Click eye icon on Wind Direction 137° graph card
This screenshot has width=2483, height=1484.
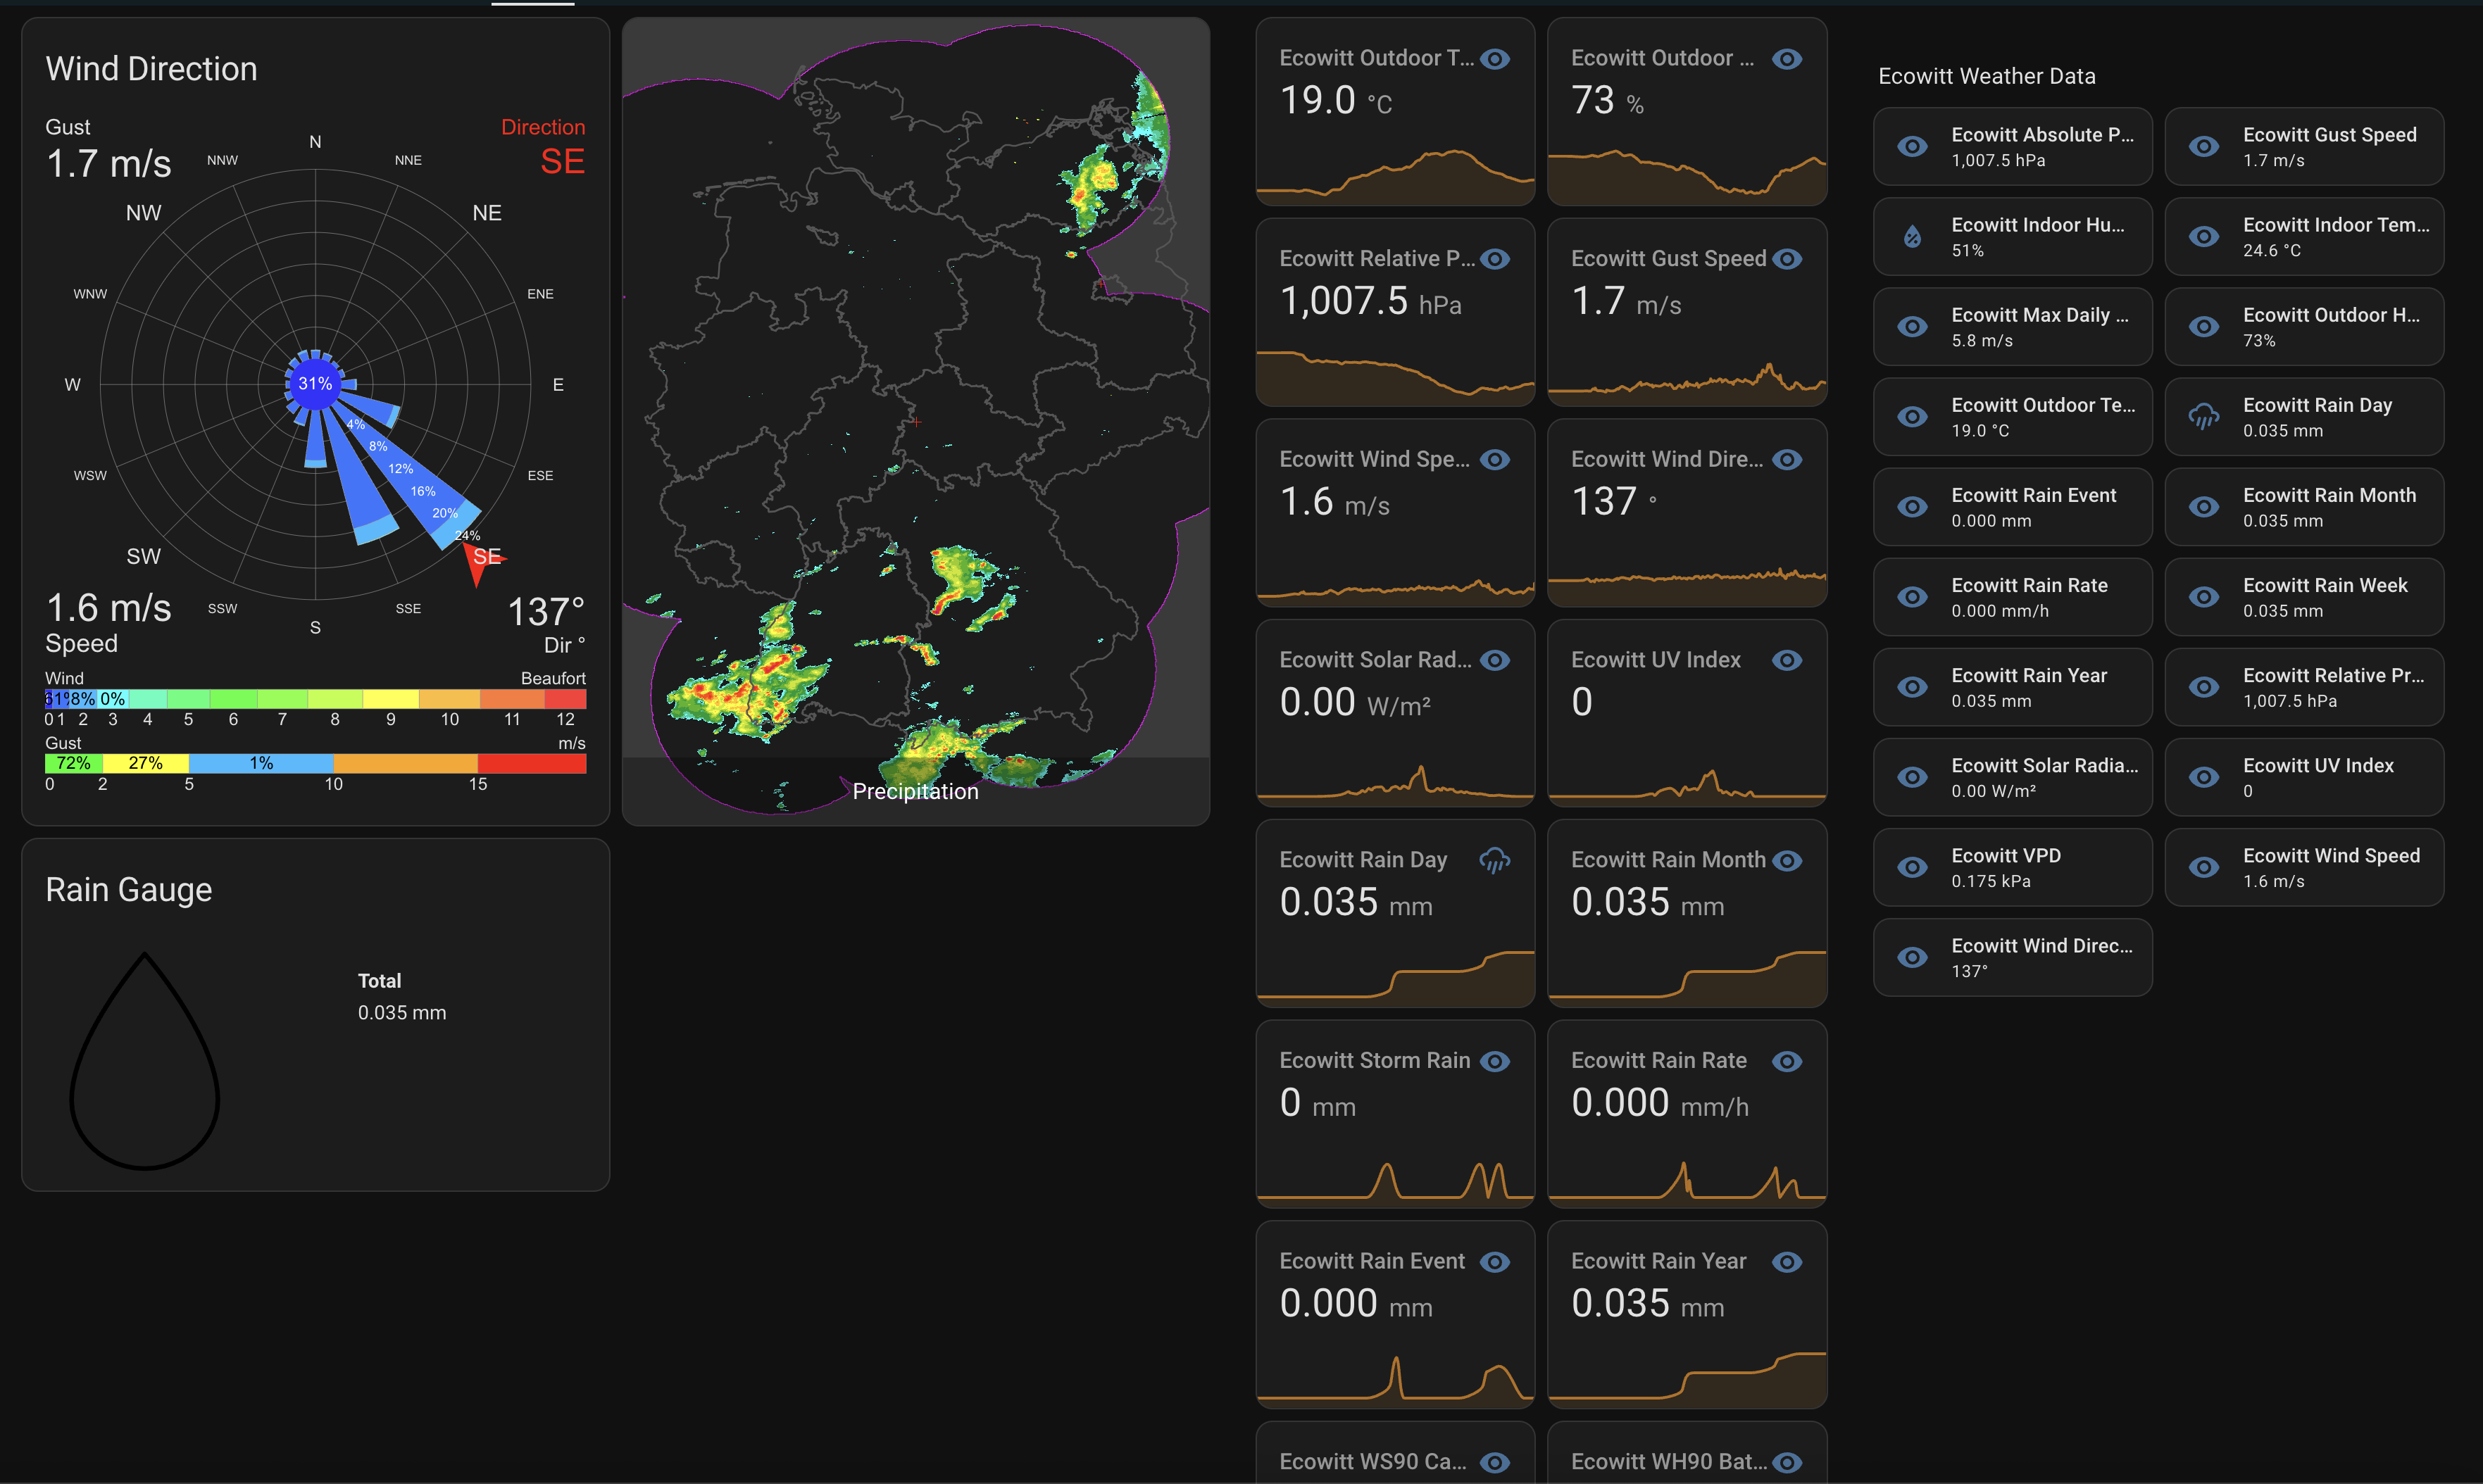click(1787, 460)
